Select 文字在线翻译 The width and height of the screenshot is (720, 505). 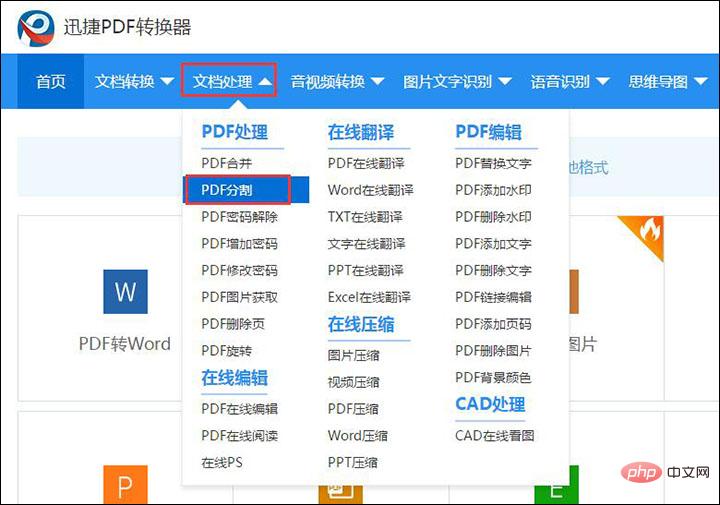point(366,243)
